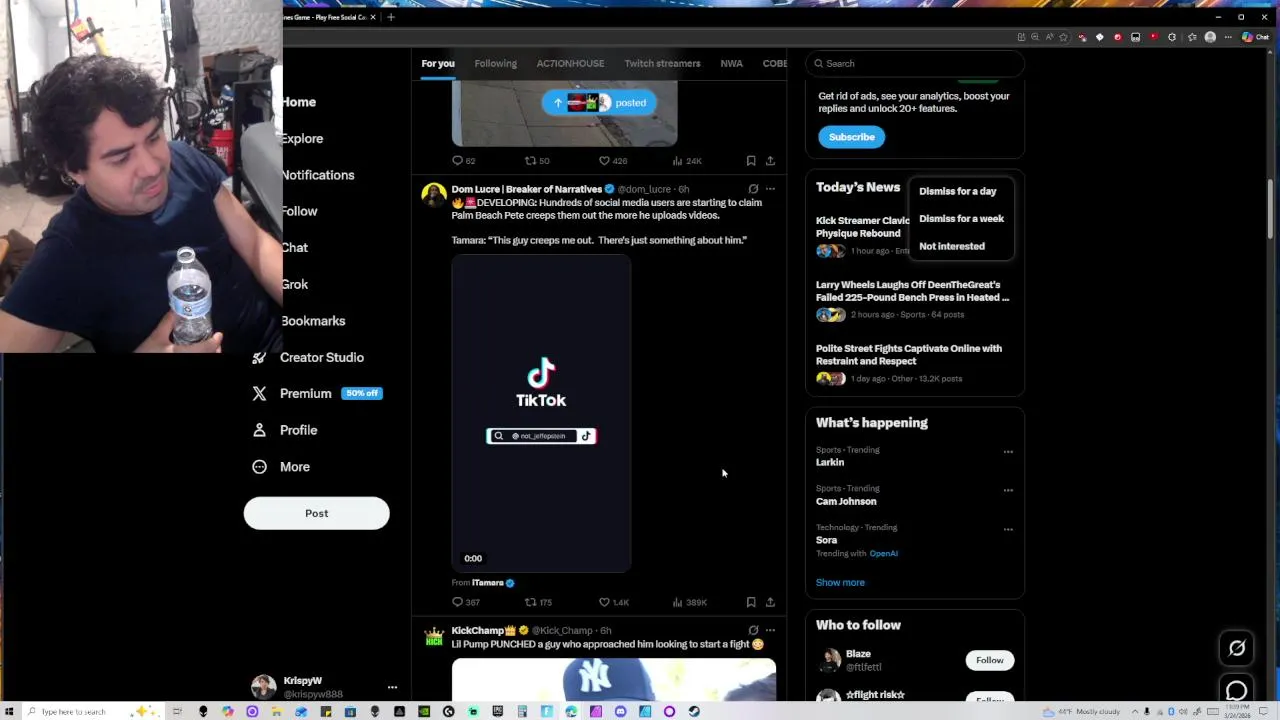This screenshot has width=1280, height=720.
Task: Open Notifications in the sidebar
Action: [x=317, y=175]
